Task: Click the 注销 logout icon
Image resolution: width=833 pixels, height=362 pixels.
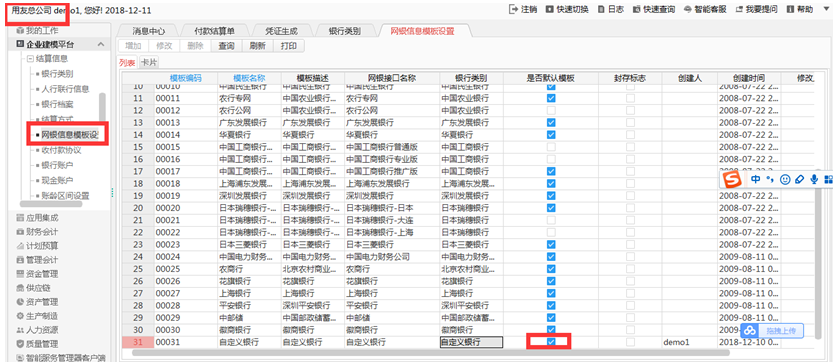Action: 513,9
